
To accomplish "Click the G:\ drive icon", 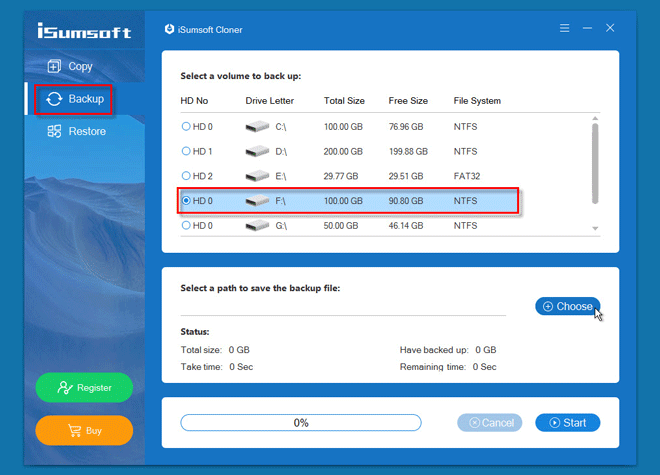I will 257,226.
